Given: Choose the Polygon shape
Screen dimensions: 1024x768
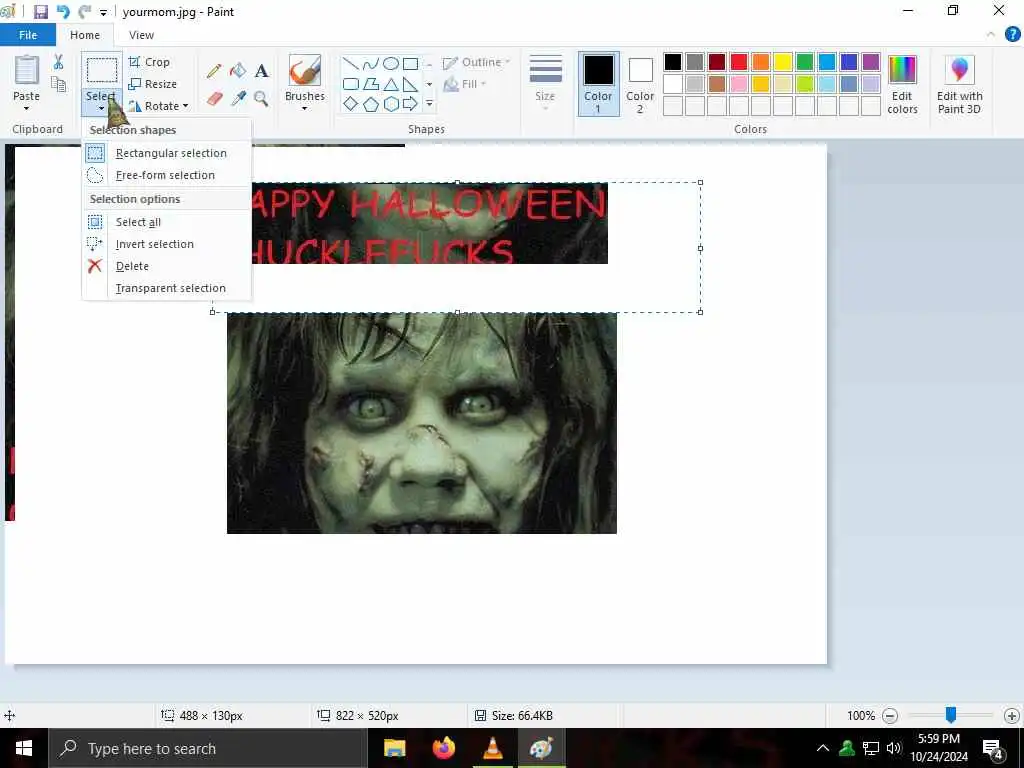Looking at the screenshot, I should (371, 84).
